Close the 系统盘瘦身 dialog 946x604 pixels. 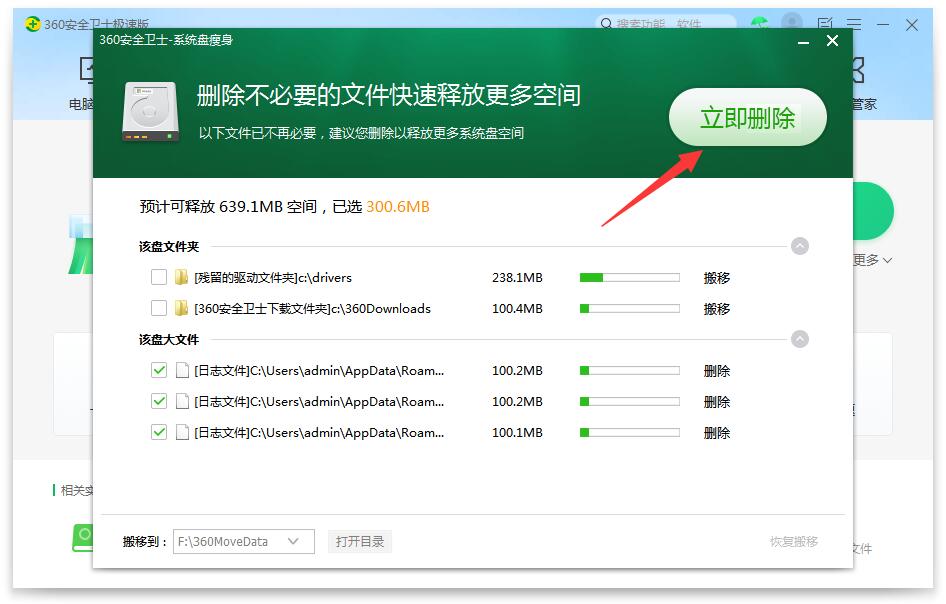point(833,40)
